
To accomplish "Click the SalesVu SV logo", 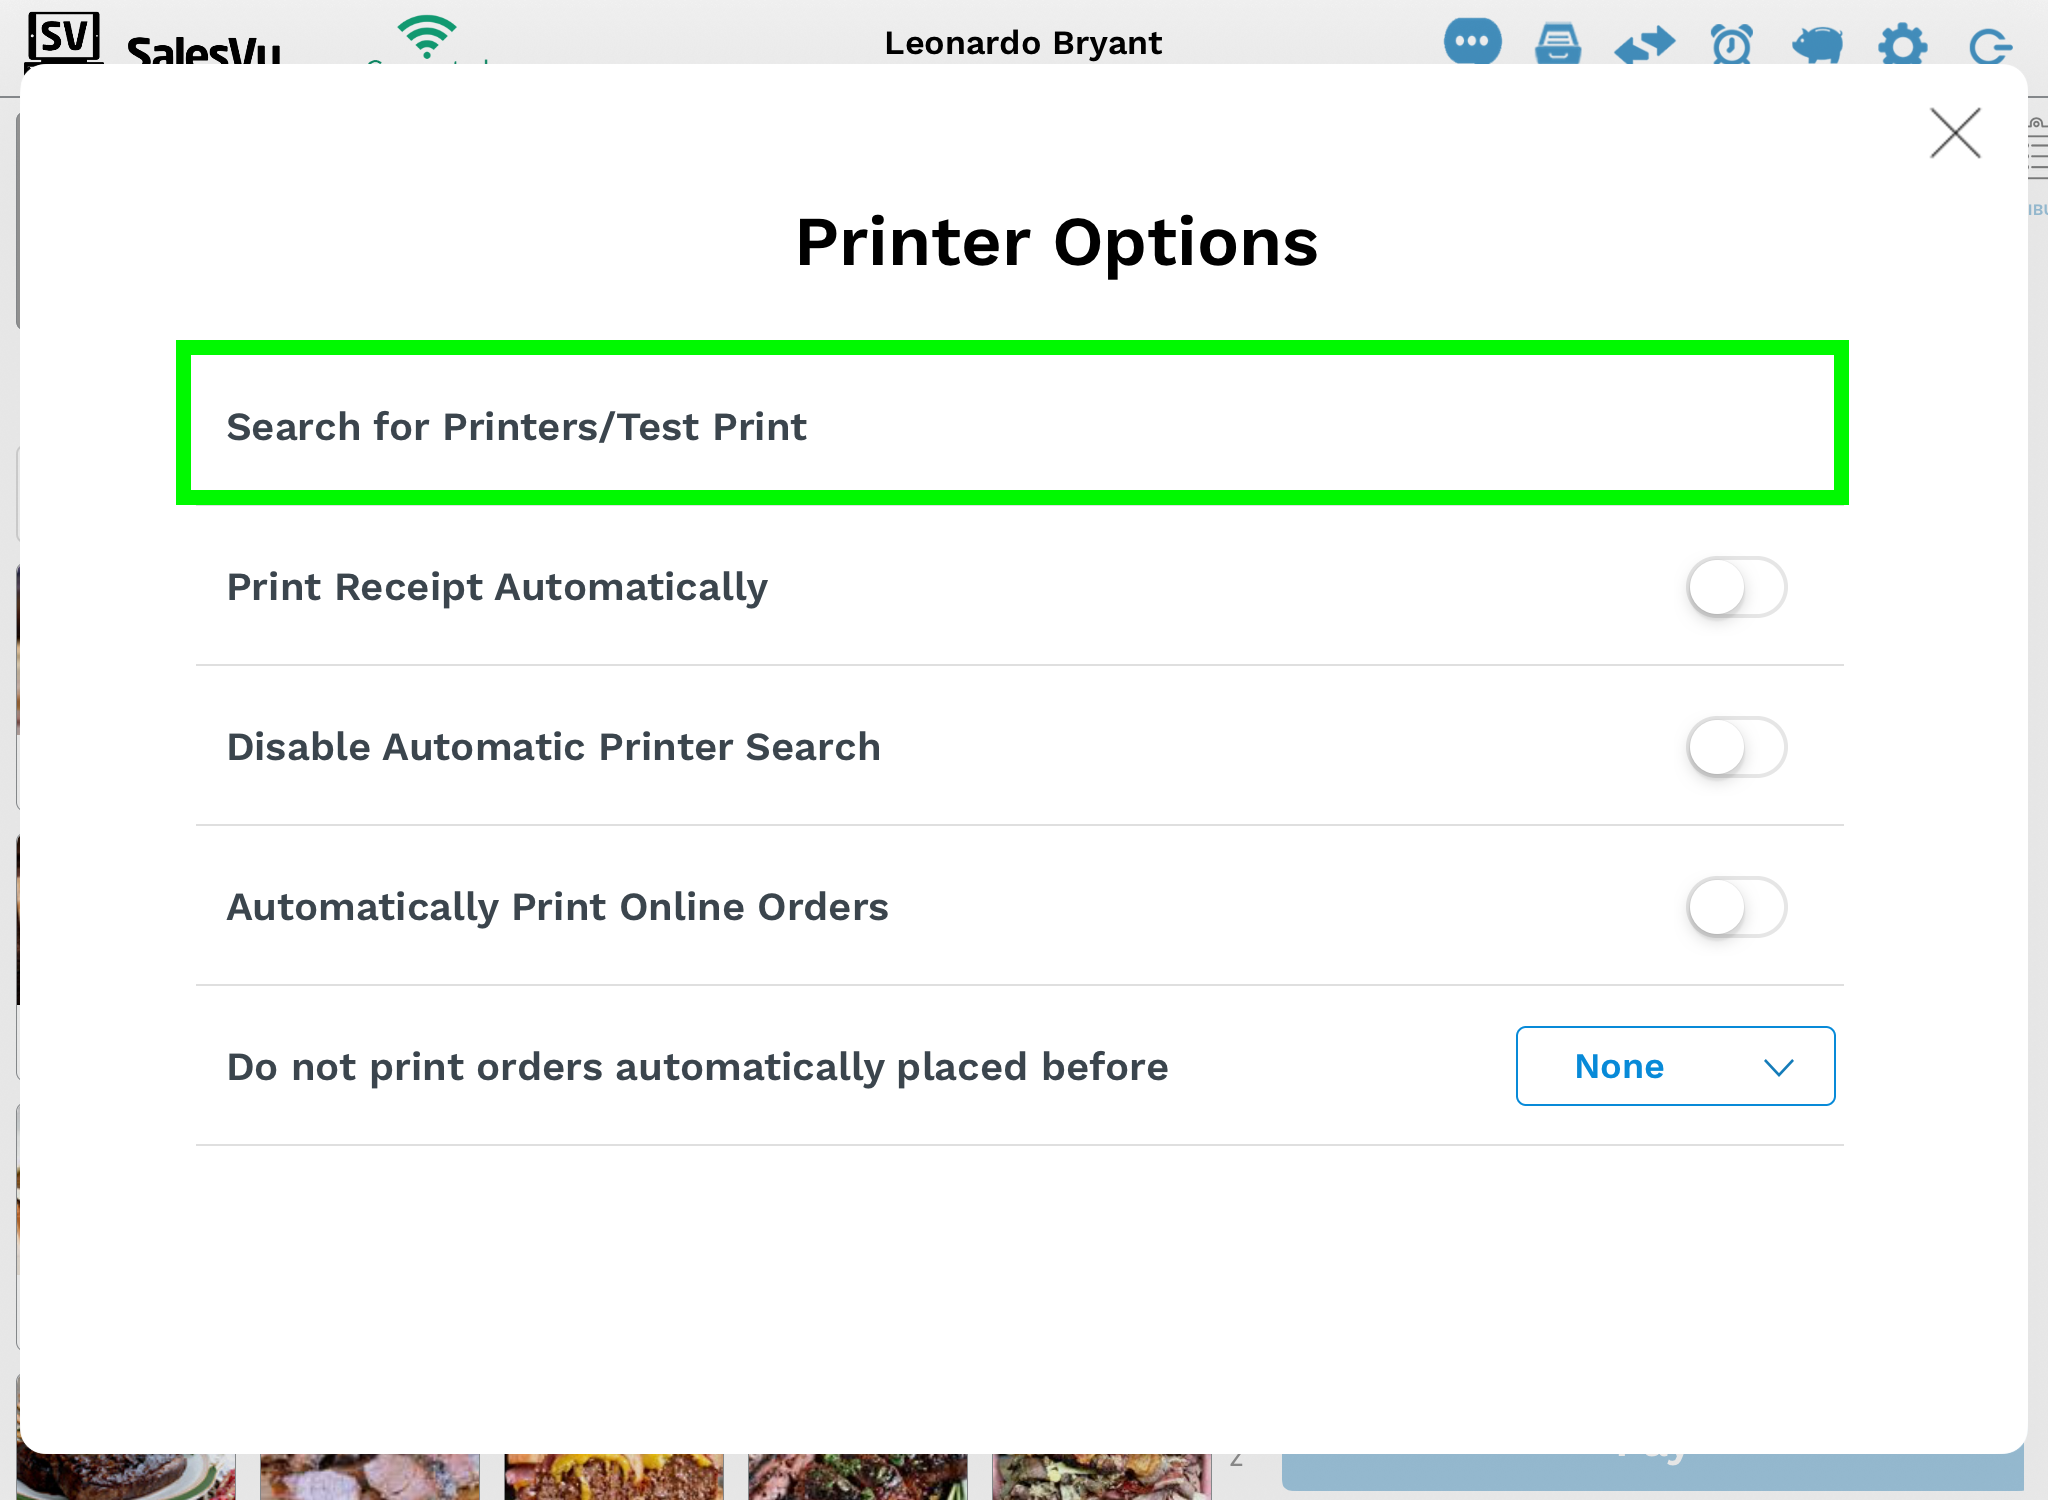I will tap(64, 39).
